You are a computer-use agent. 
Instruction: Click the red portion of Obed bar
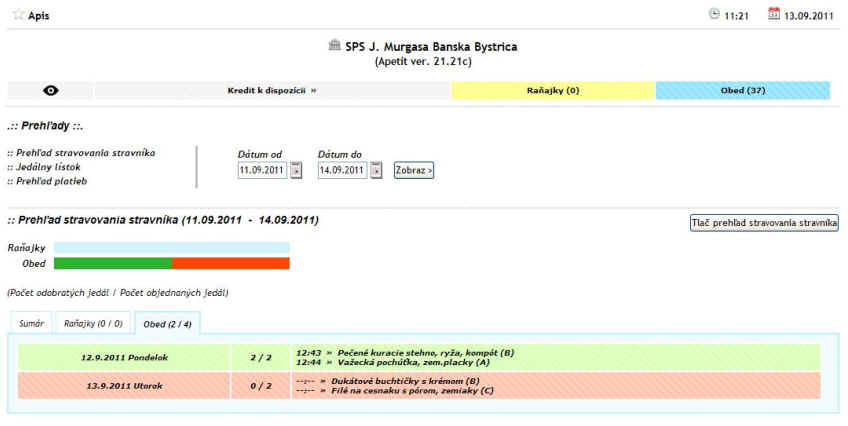click(x=230, y=263)
